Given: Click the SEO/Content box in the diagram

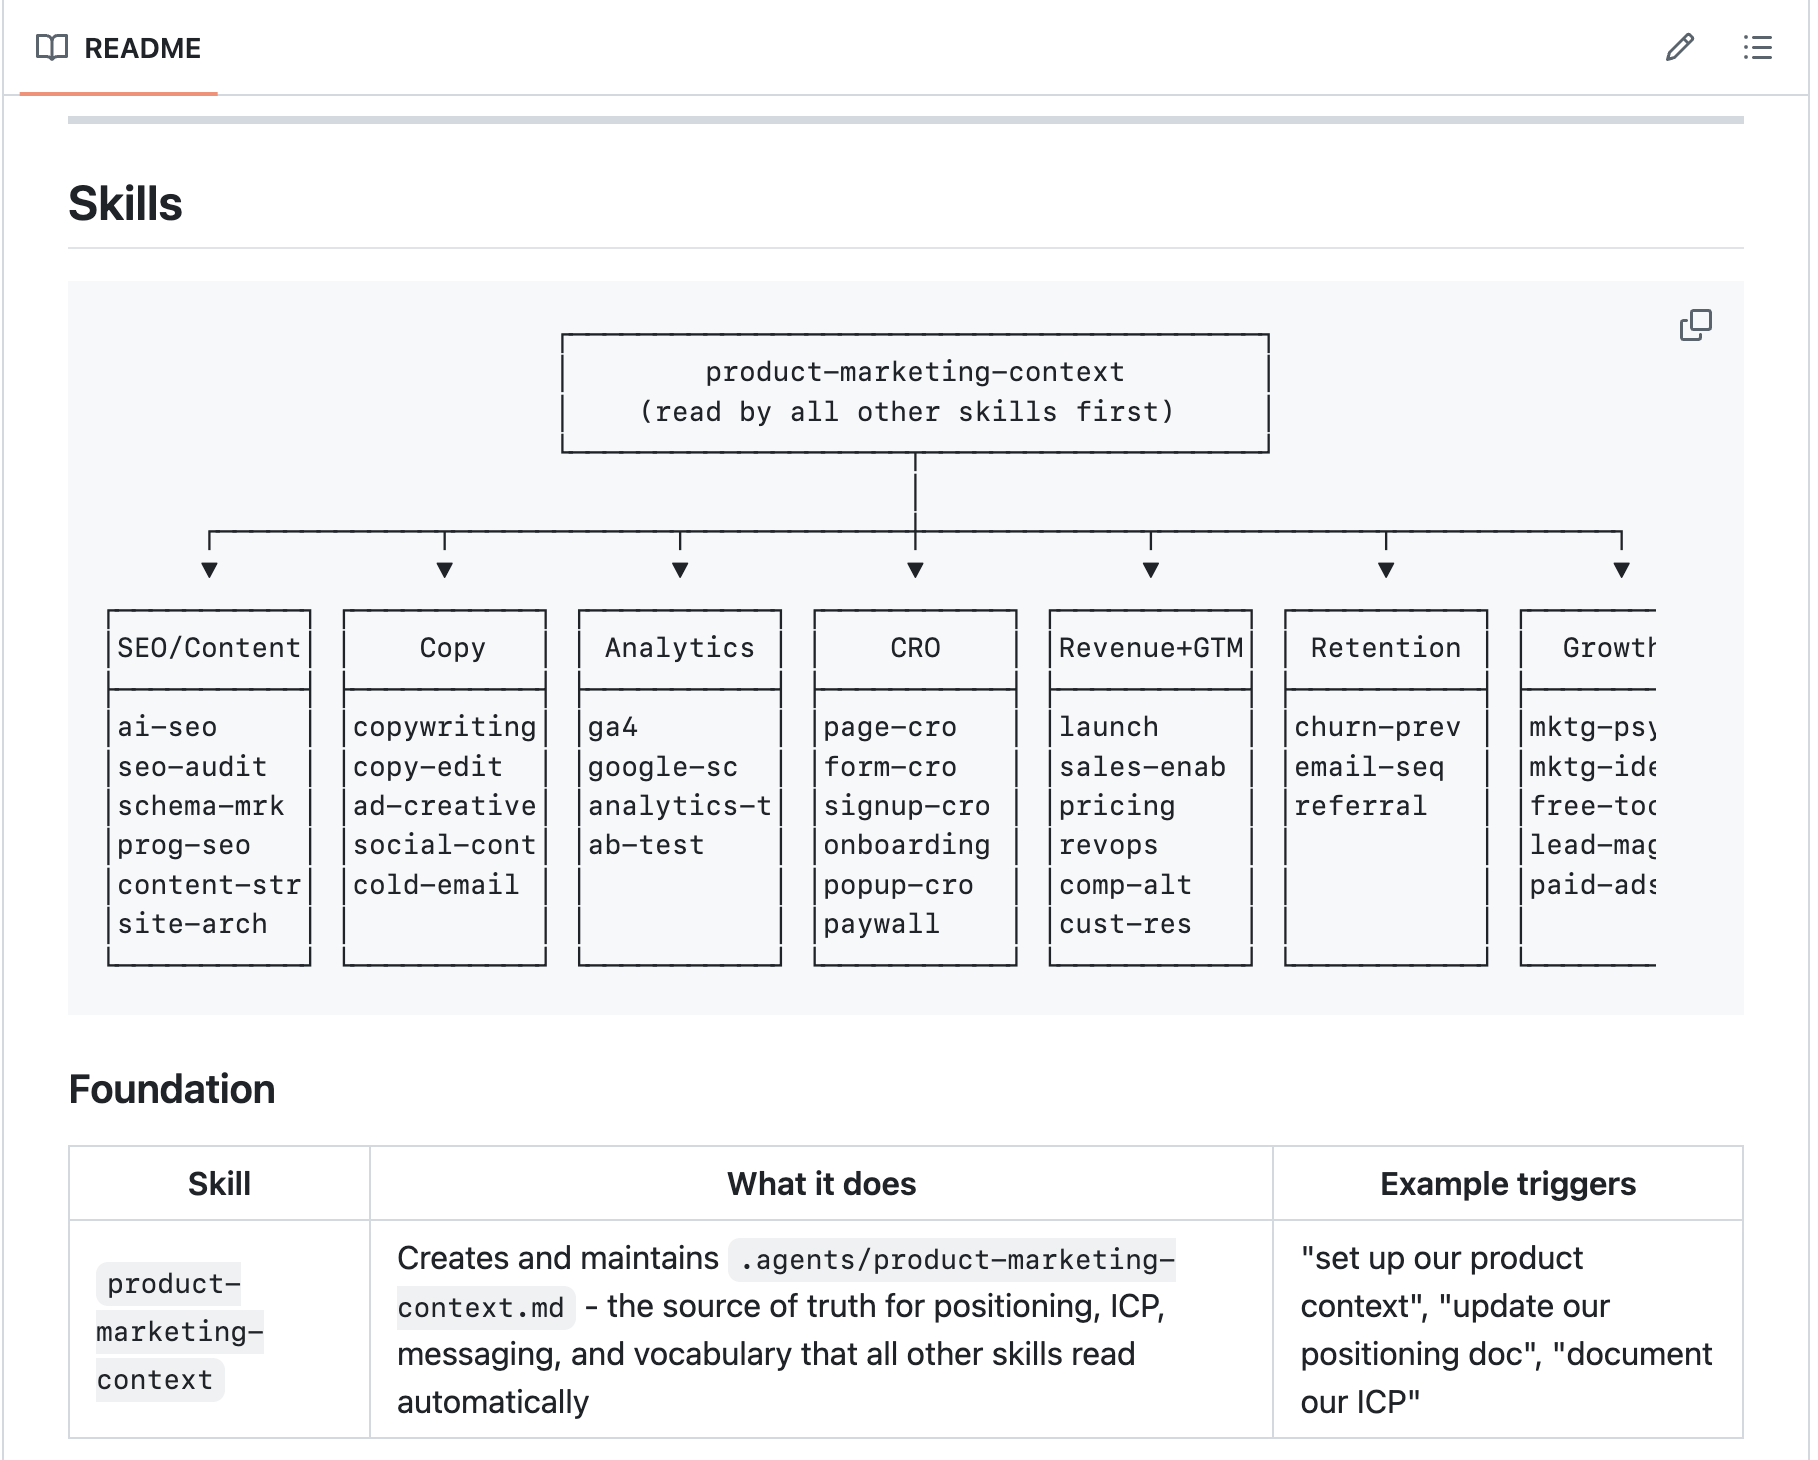Looking at the screenshot, I should point(208,648).
